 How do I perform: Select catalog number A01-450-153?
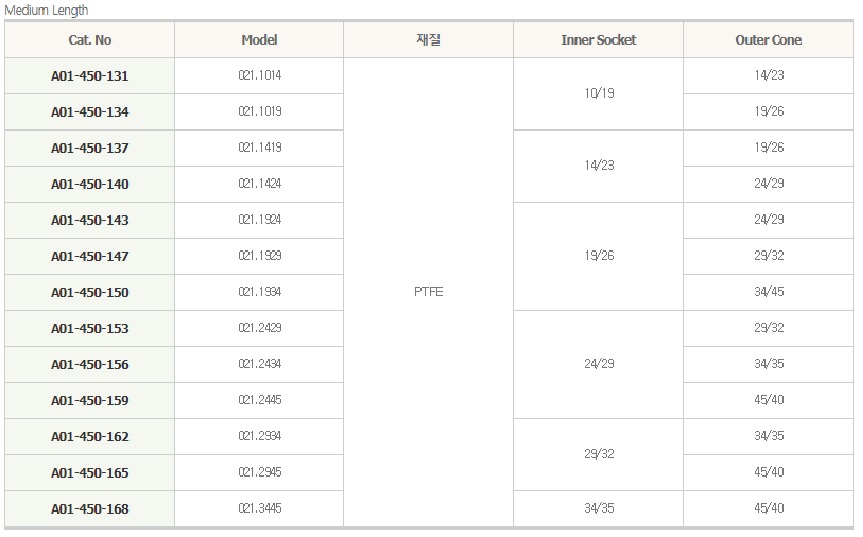click(x=89, y=328)
